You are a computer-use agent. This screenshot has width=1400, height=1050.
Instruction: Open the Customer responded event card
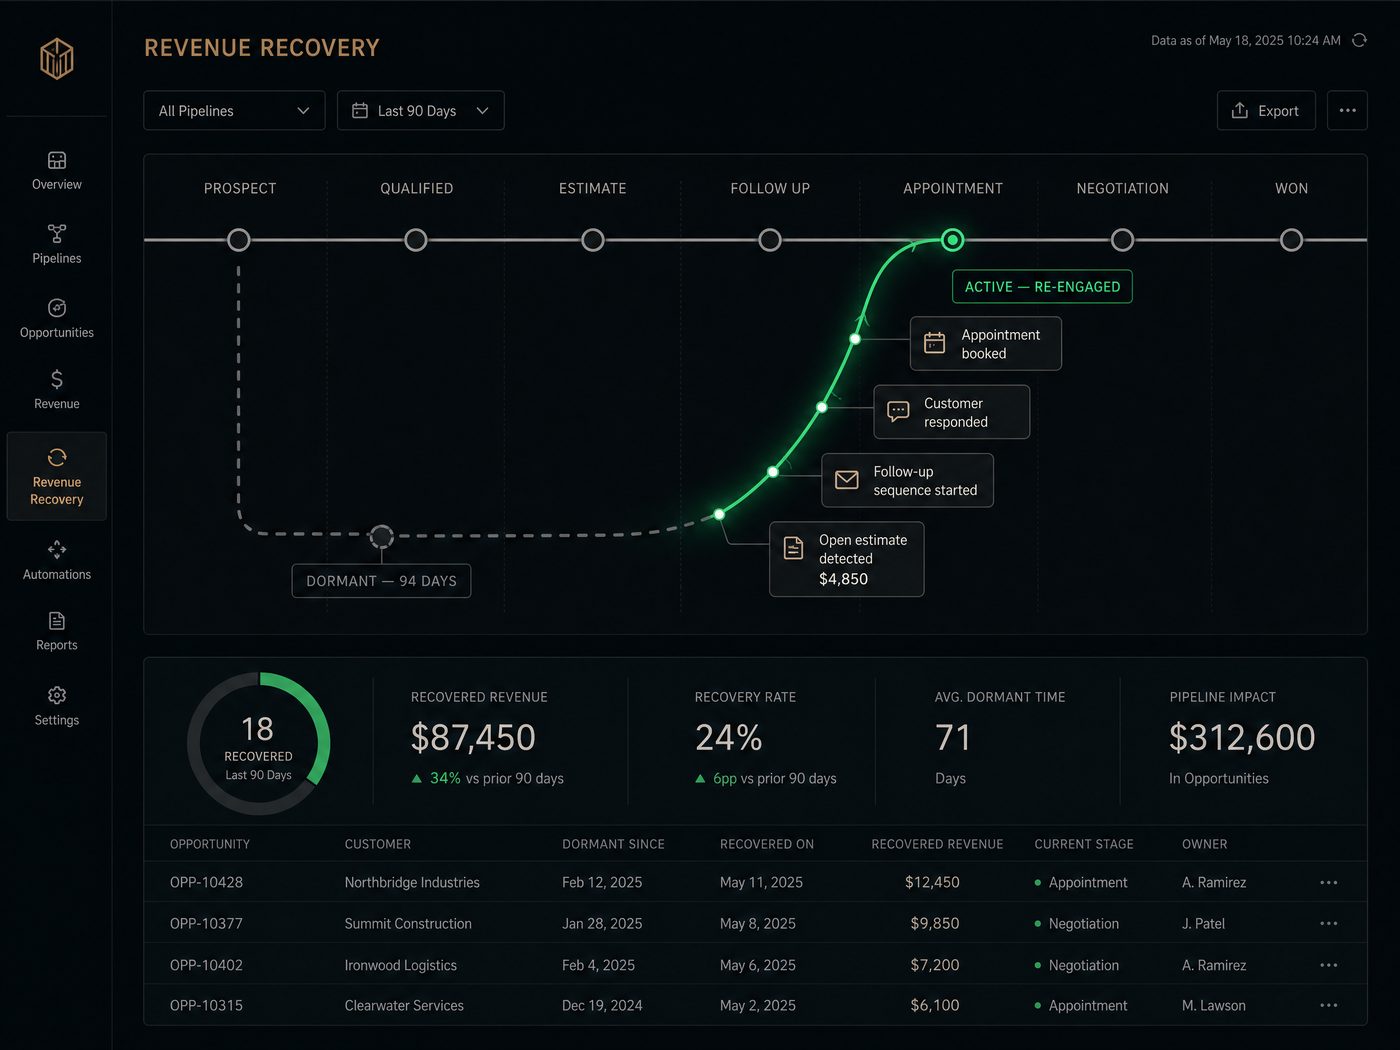pyautogui.click(x=952, y=412)
